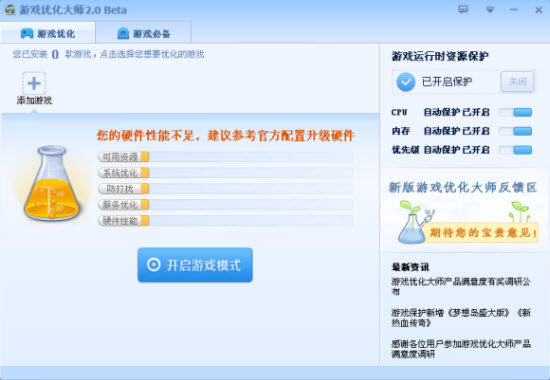Open the 新版游戏优化大师反馈区 banner

464,211
